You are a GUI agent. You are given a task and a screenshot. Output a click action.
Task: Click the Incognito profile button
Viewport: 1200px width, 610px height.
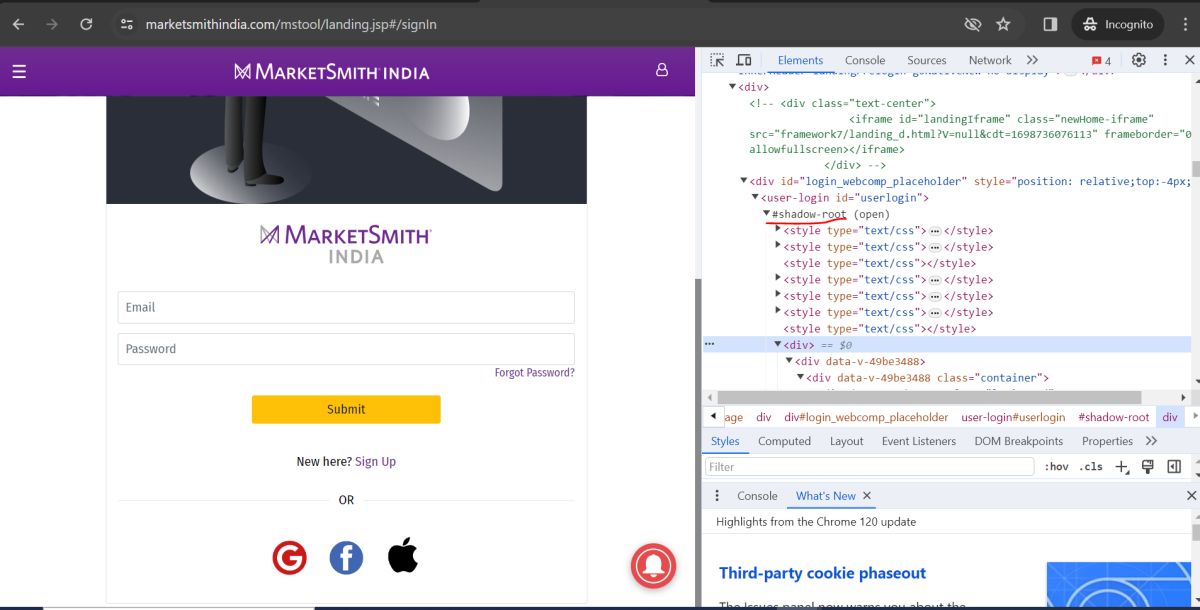click(x=1118, y=24)
